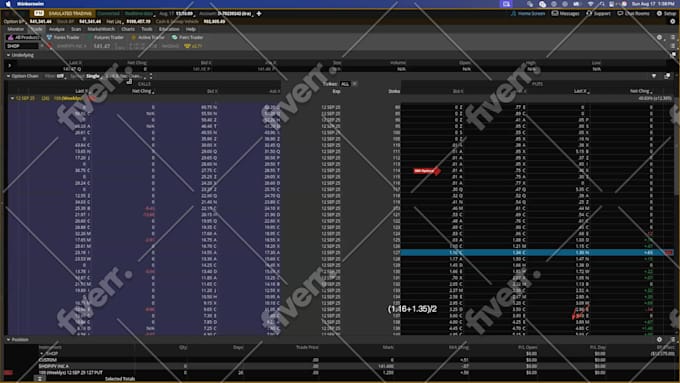The width and height of the screenshot is (680, 383).
Task: Click the gold trophy icon by quote
Action: coord(188,46)
